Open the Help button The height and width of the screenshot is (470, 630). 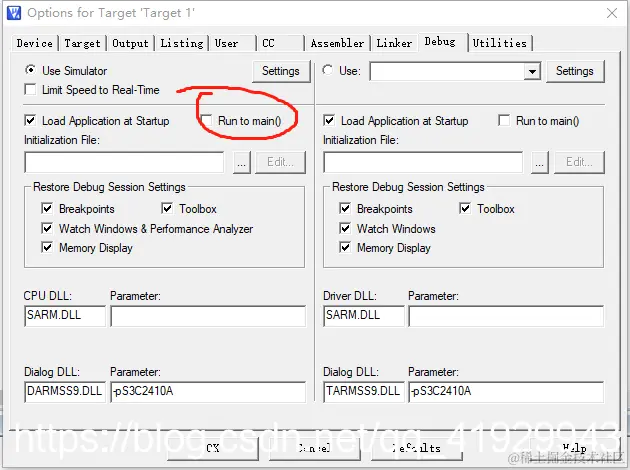click(575, 448)
